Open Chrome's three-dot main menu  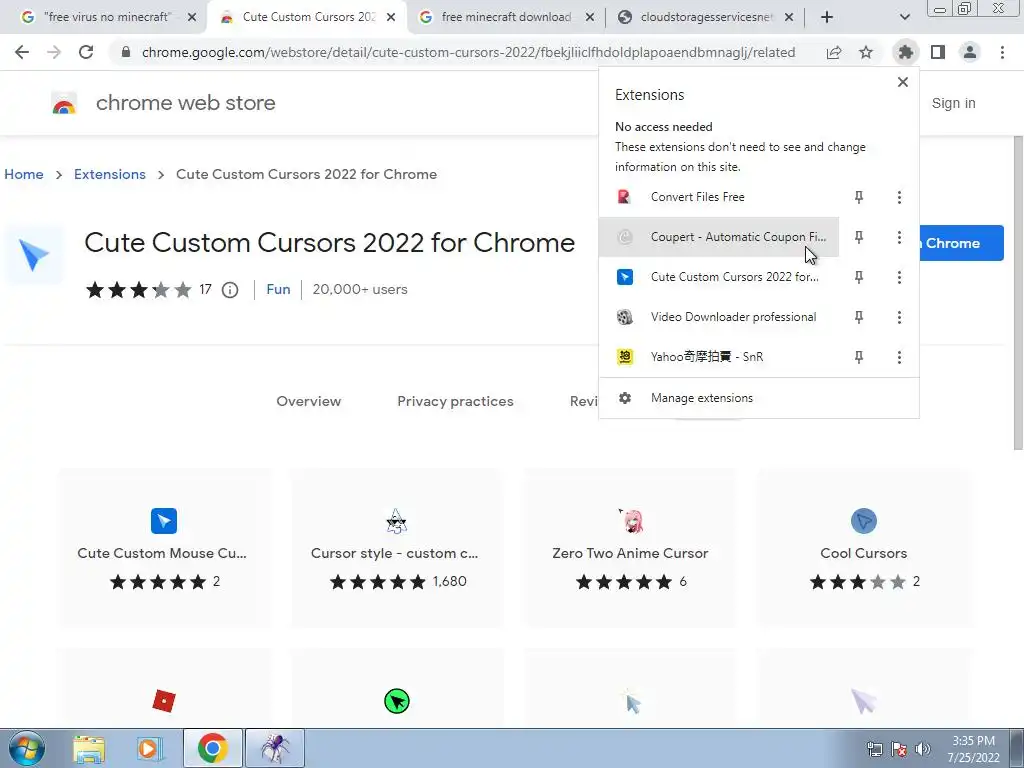click(x=1002, y=52)
